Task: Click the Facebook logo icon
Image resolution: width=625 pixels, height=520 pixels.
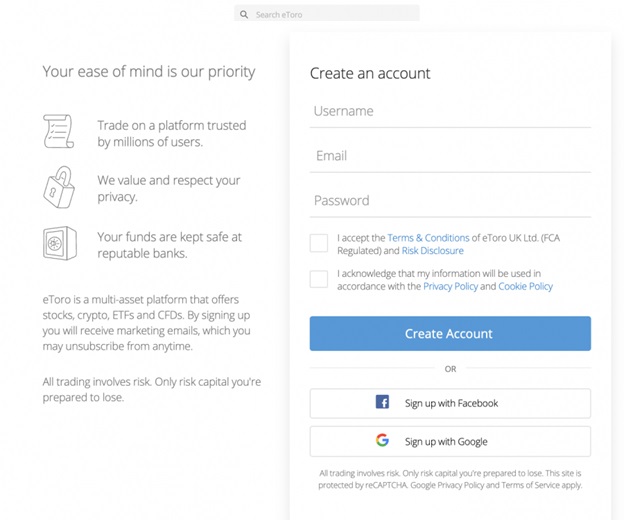Action: pyautogui.click(x=382, y=403)
